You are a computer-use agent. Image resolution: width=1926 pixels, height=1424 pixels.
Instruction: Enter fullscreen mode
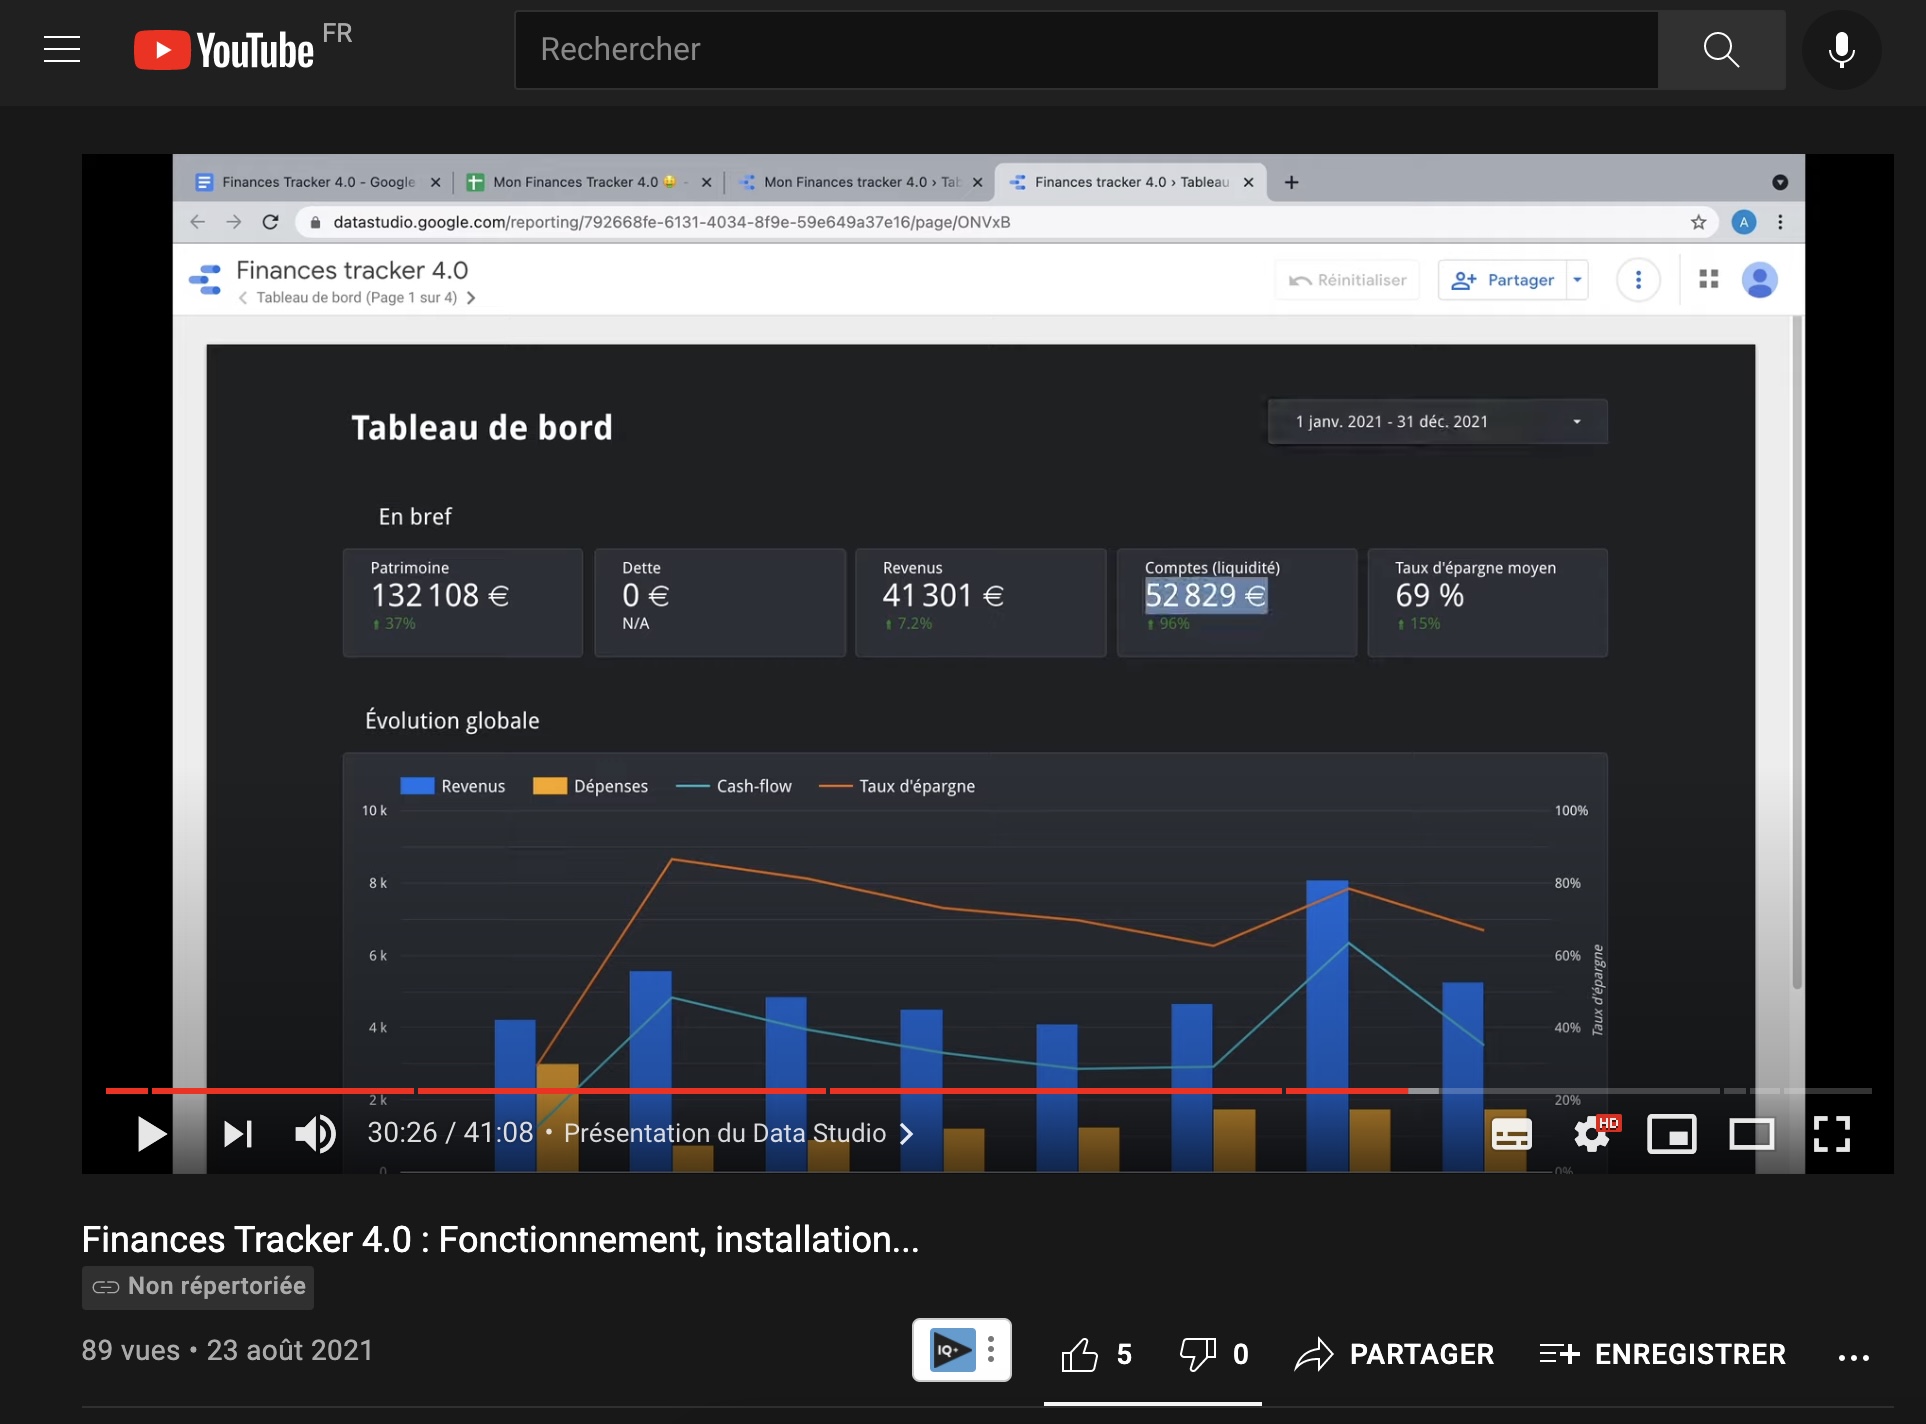tap(1831, 1134)
